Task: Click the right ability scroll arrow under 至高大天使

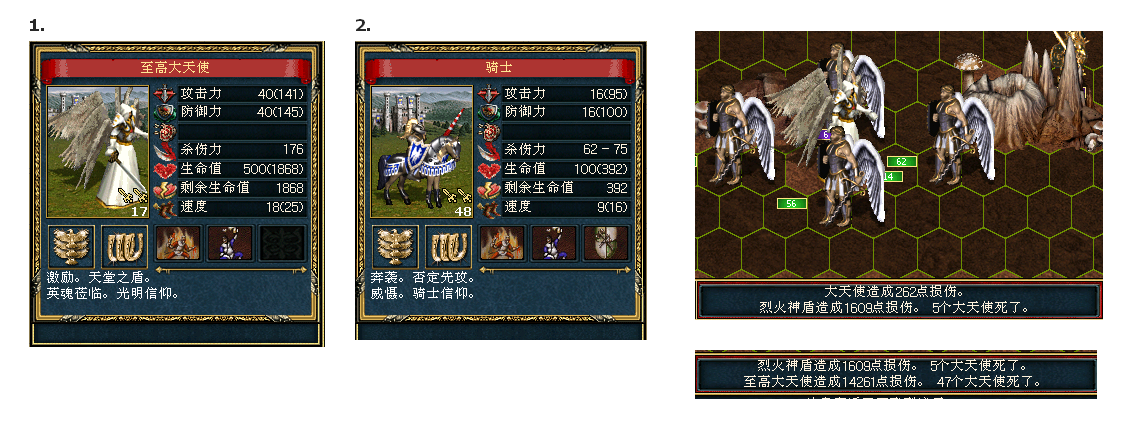Action: pyautogui.click(x=303, y=270)
